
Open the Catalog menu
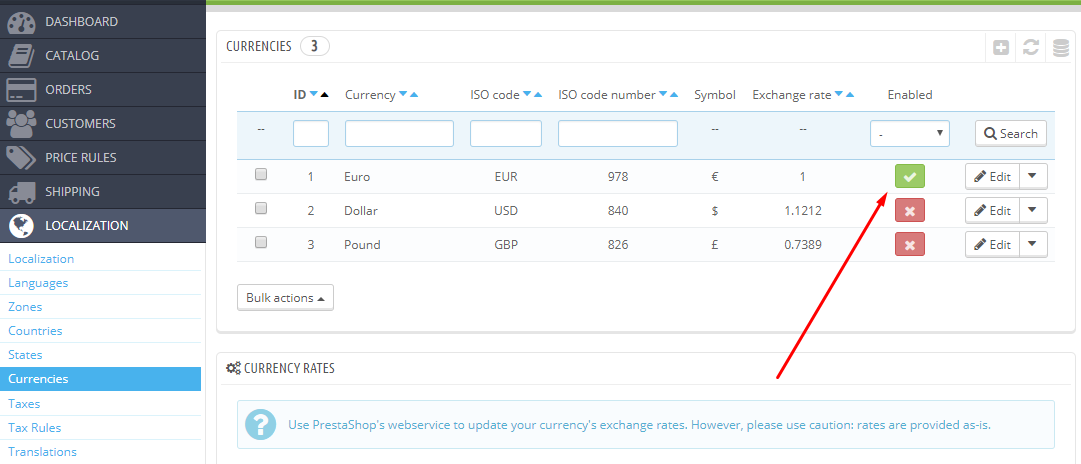click(x=72, y=56)
